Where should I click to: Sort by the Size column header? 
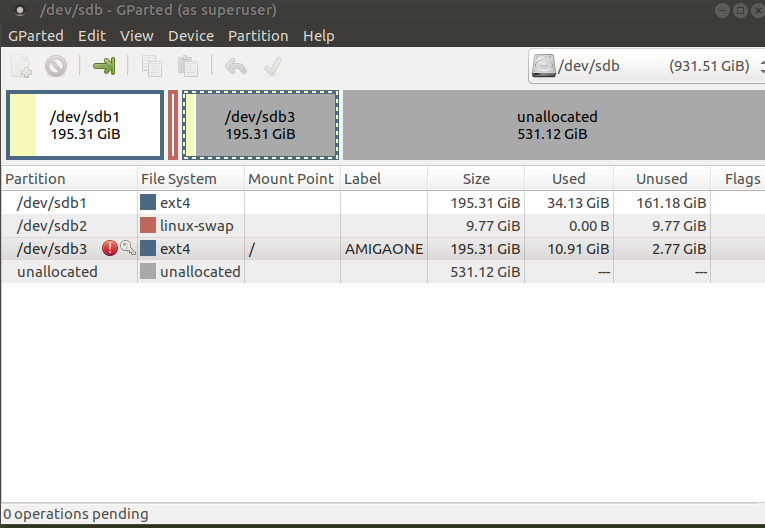coord(476,179)
